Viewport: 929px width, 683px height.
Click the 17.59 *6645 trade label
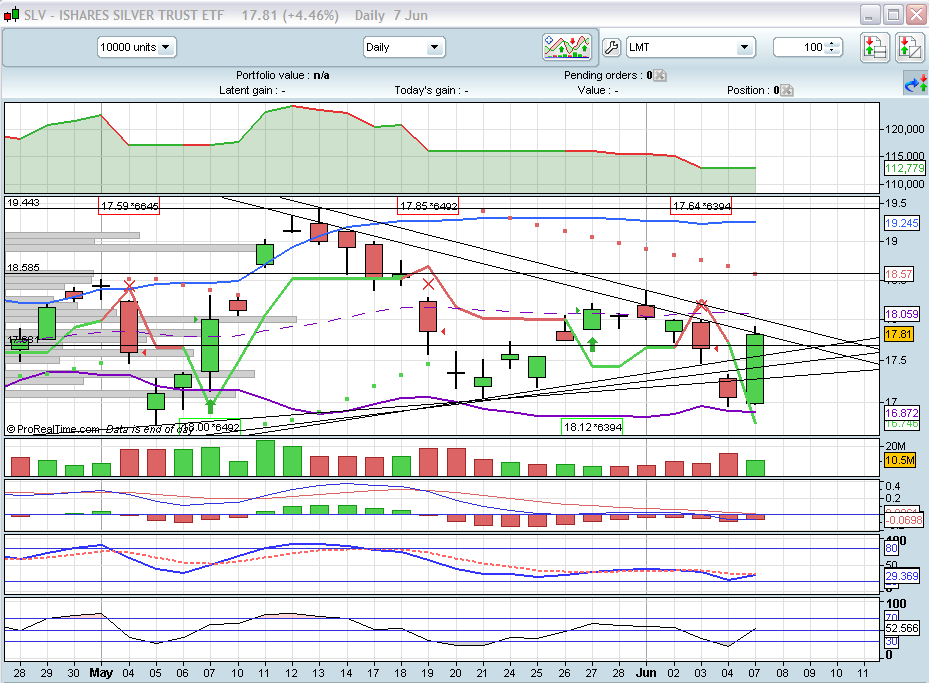[x=129, y=206]
